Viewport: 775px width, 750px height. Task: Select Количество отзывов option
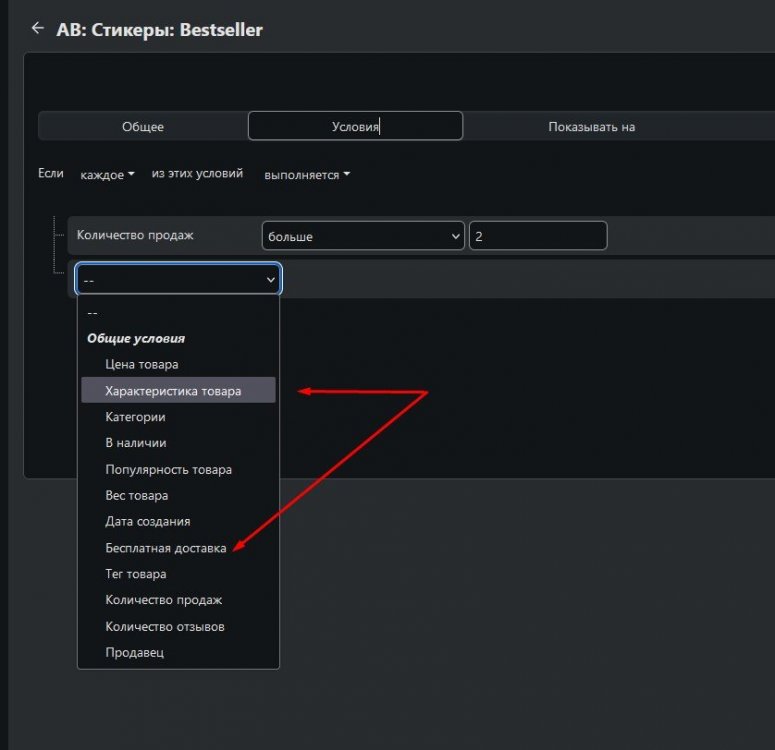[178, 626]
